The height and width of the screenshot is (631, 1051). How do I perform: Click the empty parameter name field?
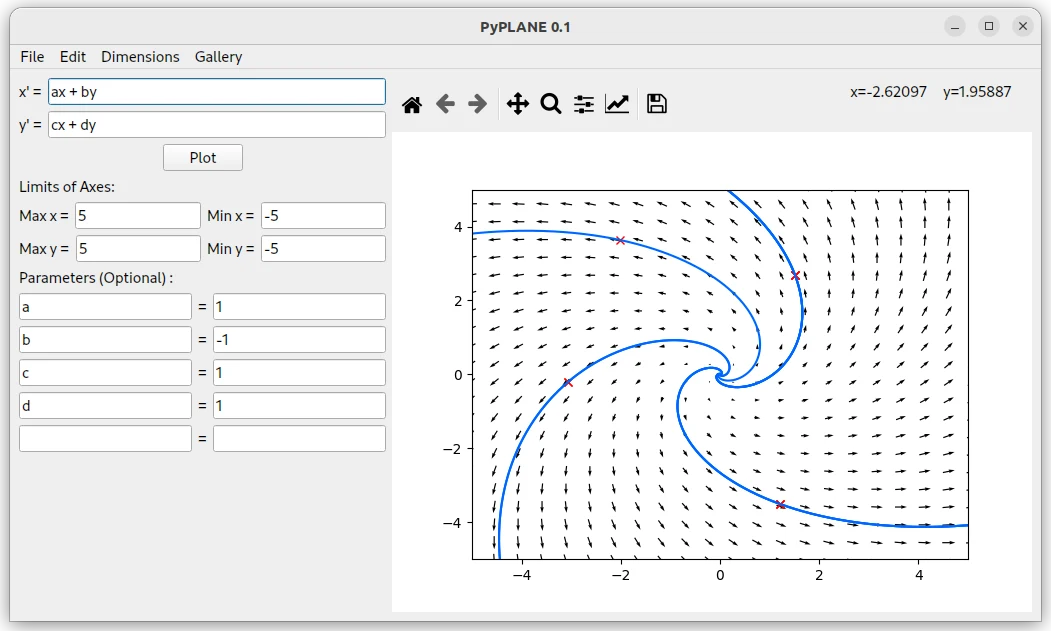point(105,439)
